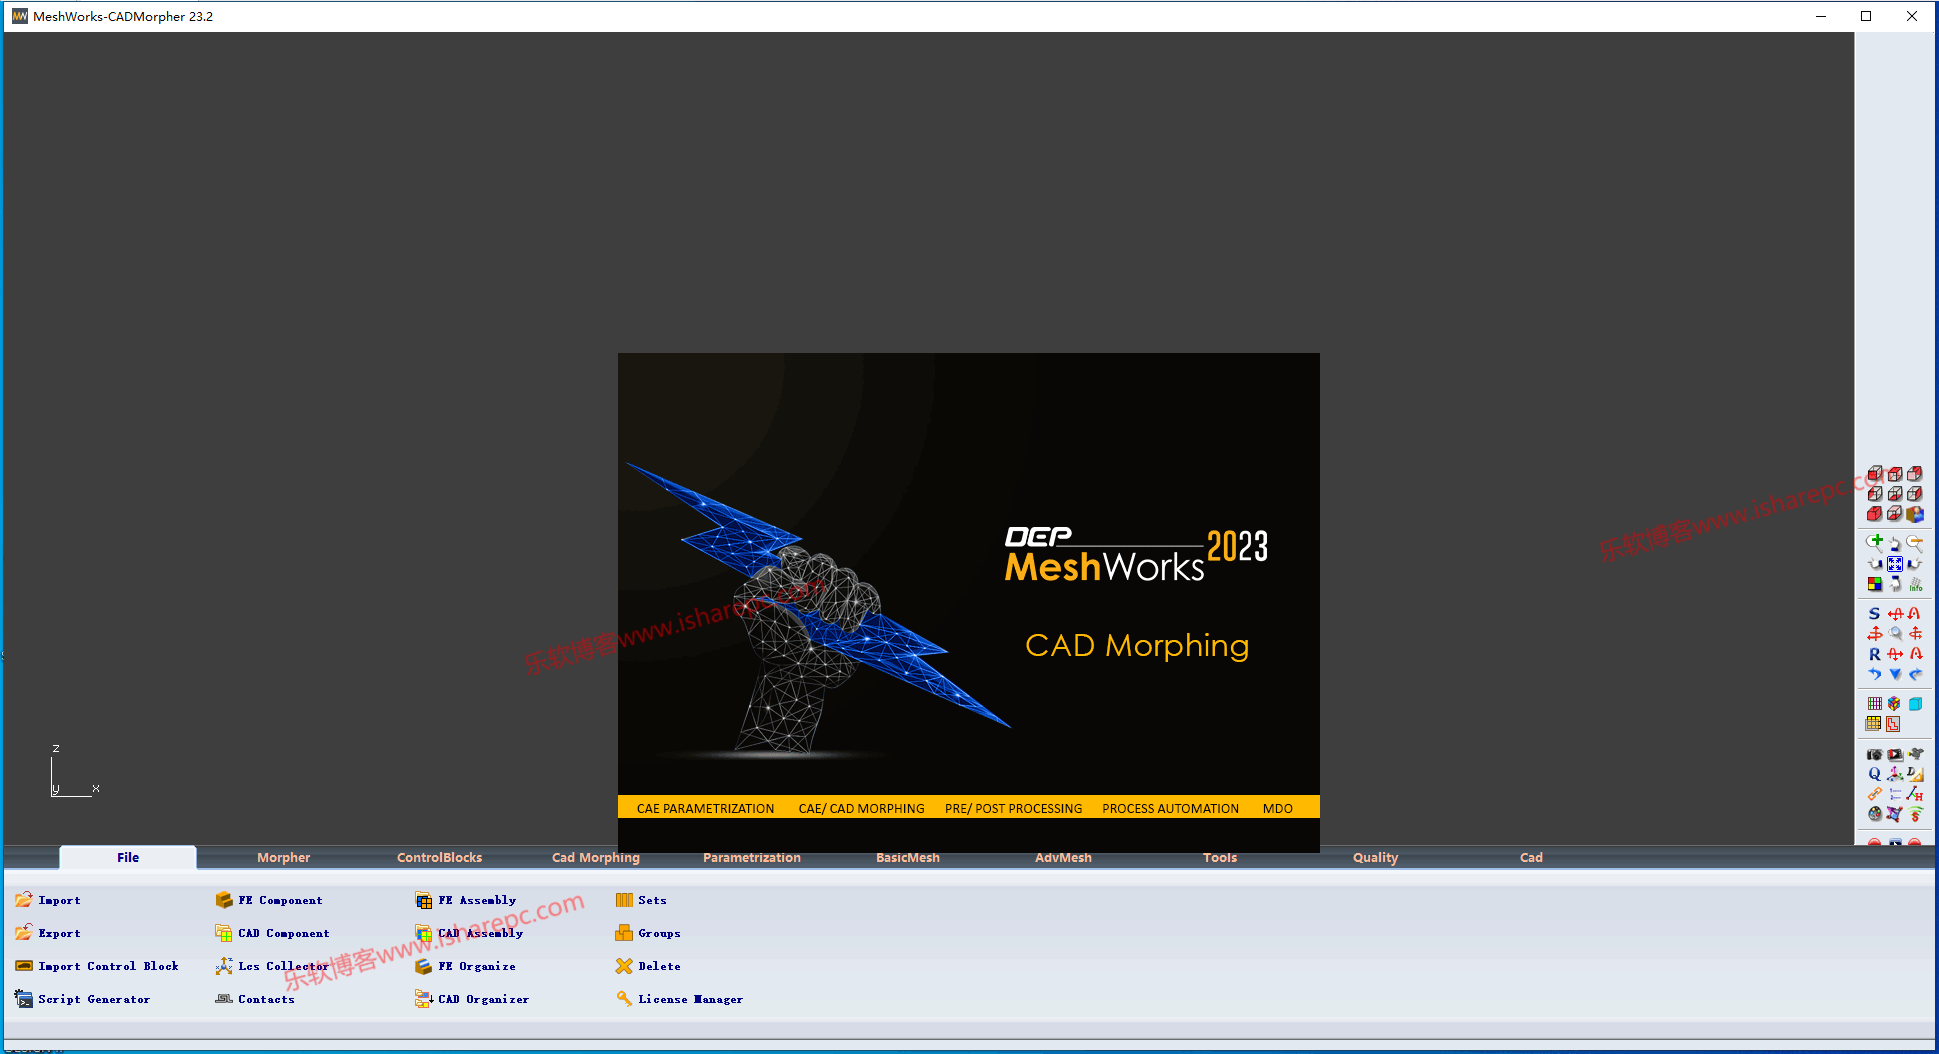Click the zoom out magnifier icon

(x=1915, y=543)
